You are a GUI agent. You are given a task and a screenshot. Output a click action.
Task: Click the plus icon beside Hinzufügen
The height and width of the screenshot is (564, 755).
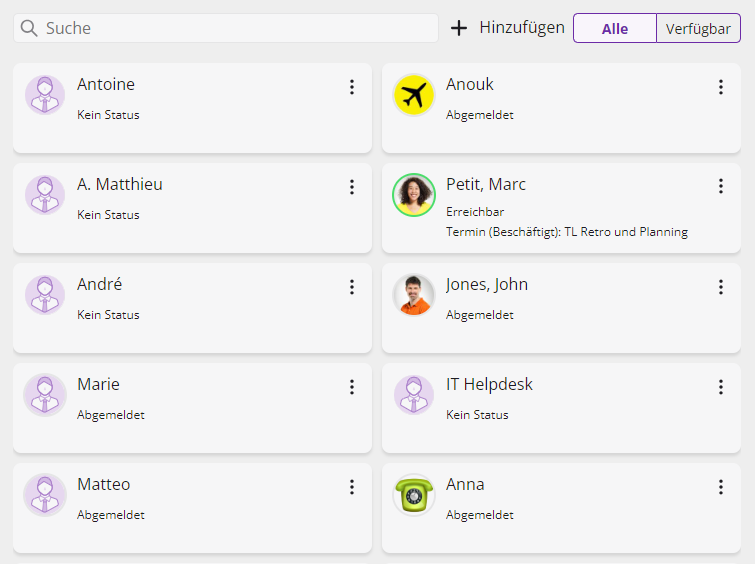pyautogui.click(x=459, y=28)
